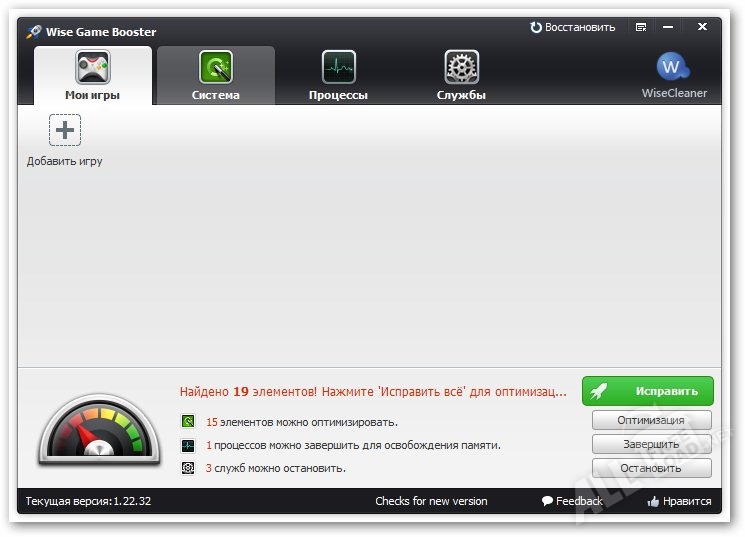Open the Службы tab
This screenshot has height=537, width=745.
click(461, 76)
